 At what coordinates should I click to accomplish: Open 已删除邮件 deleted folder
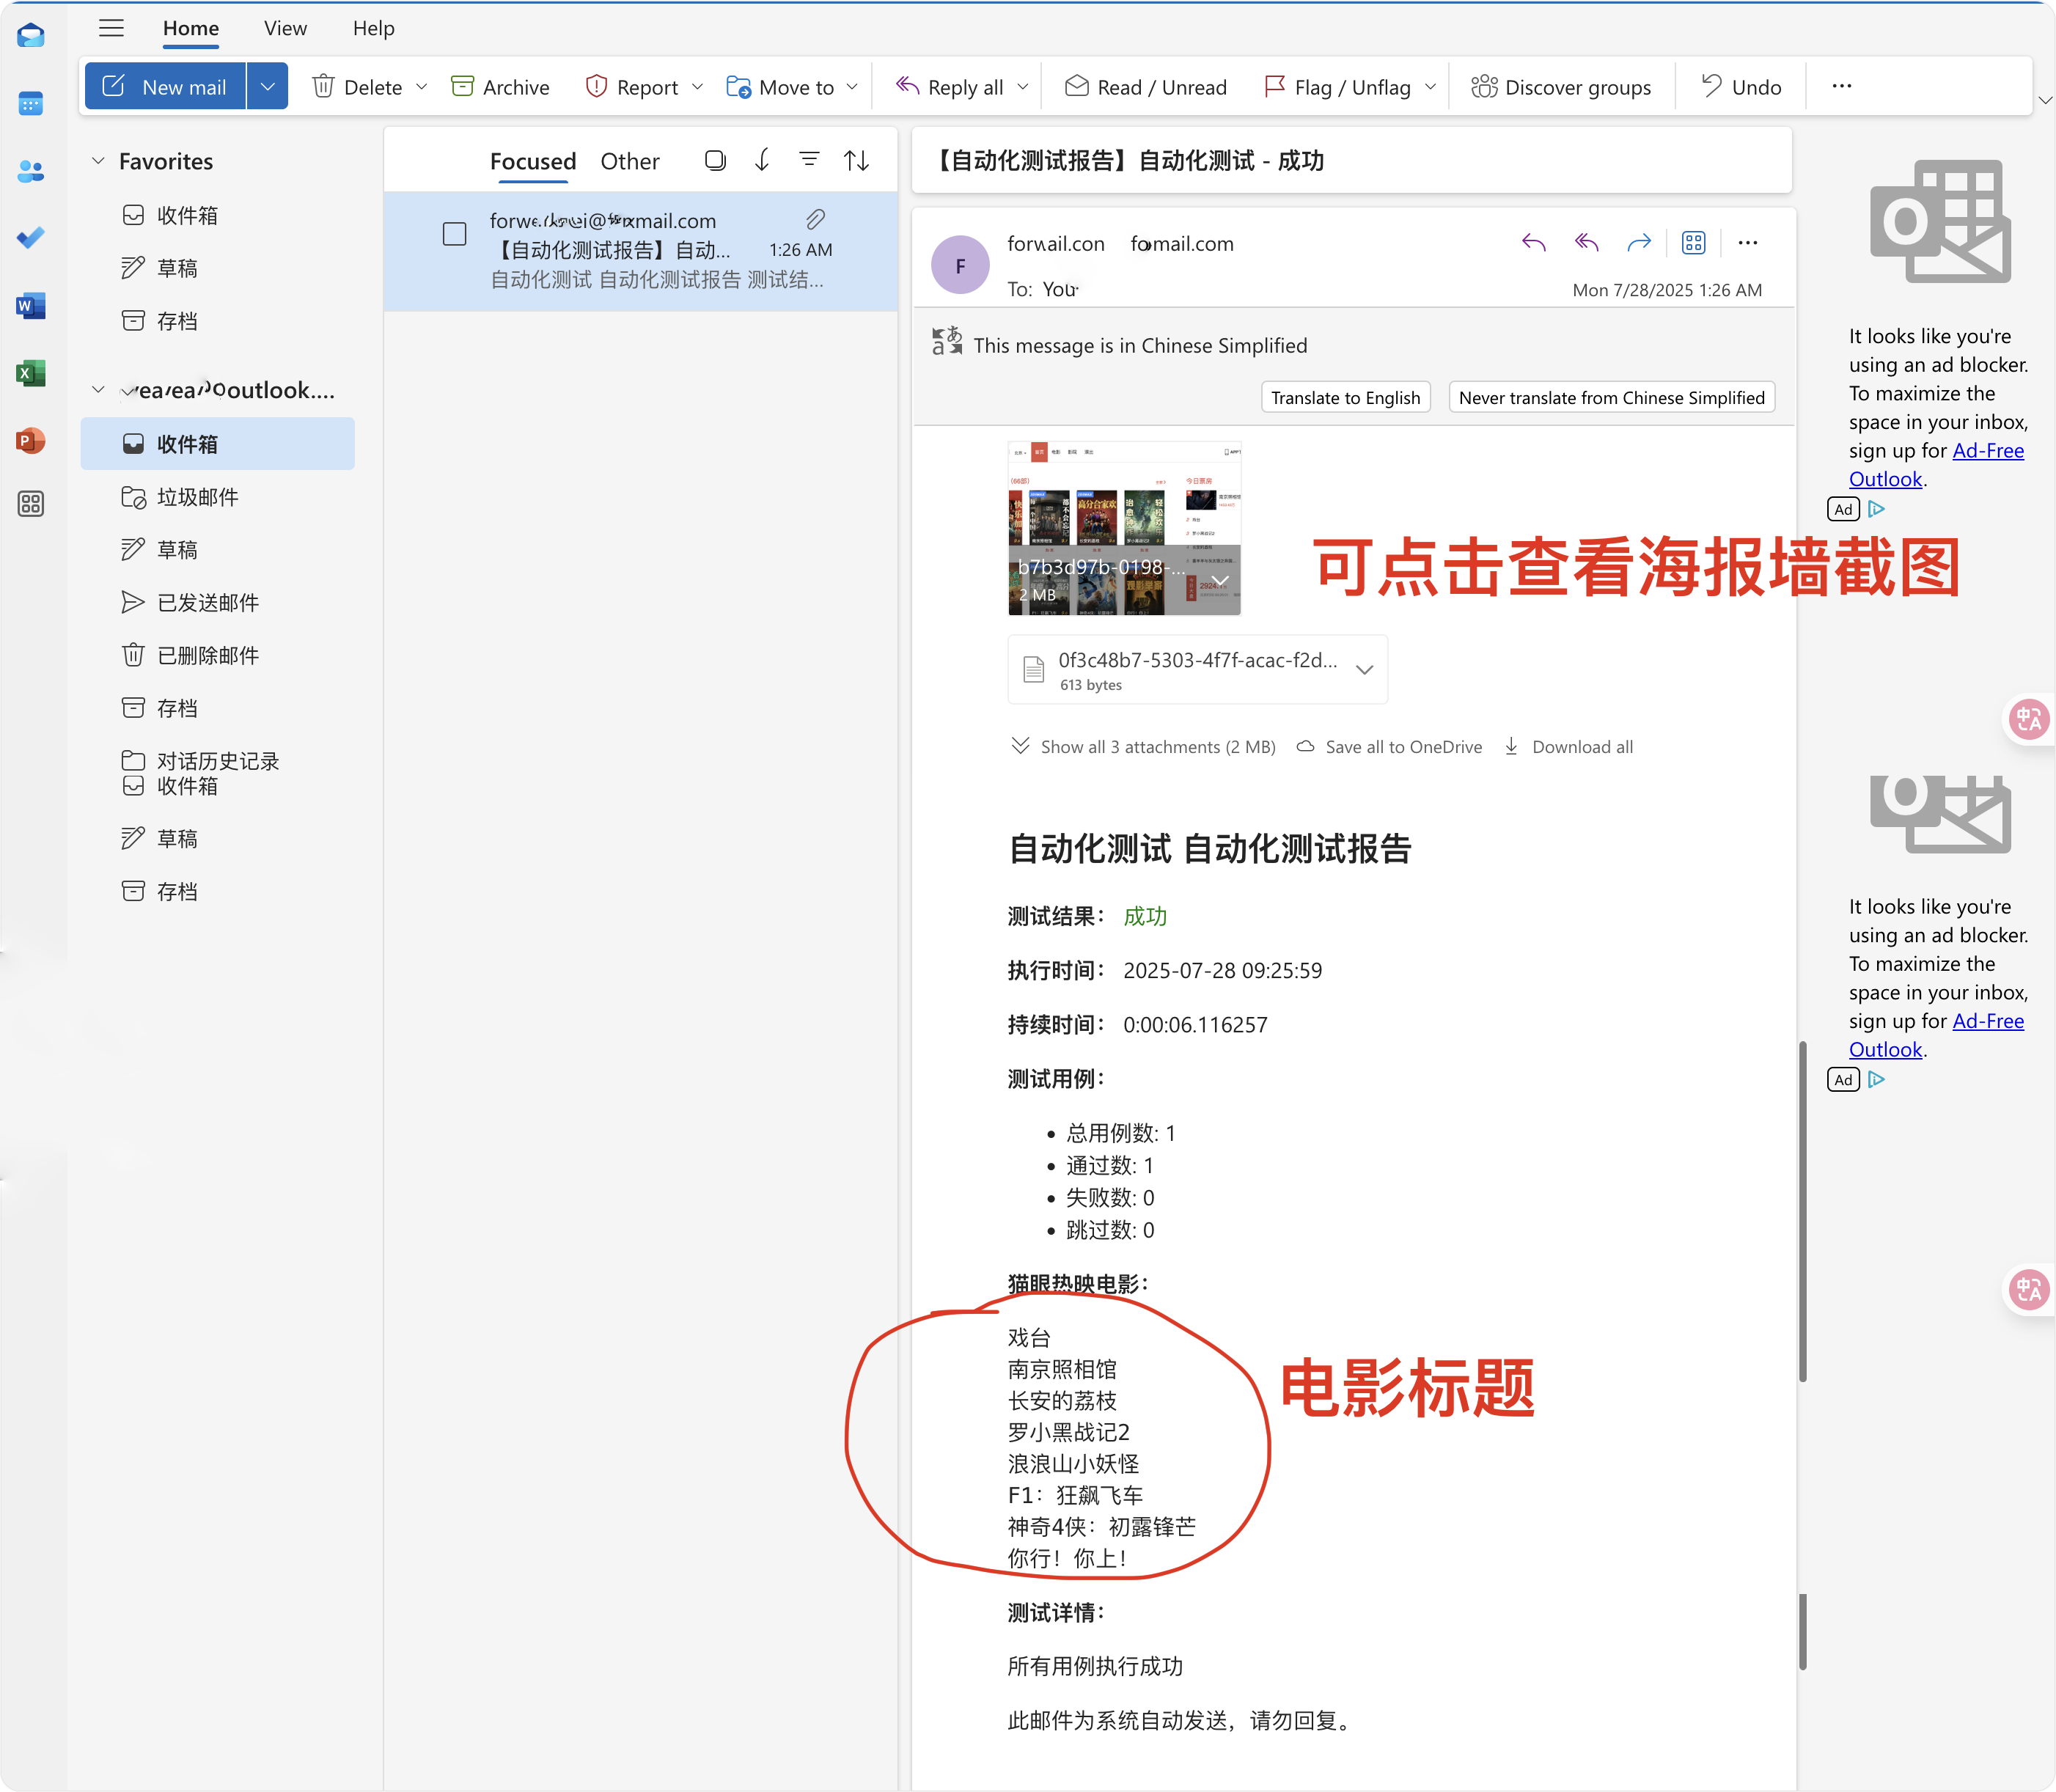(x=218, y=655)
